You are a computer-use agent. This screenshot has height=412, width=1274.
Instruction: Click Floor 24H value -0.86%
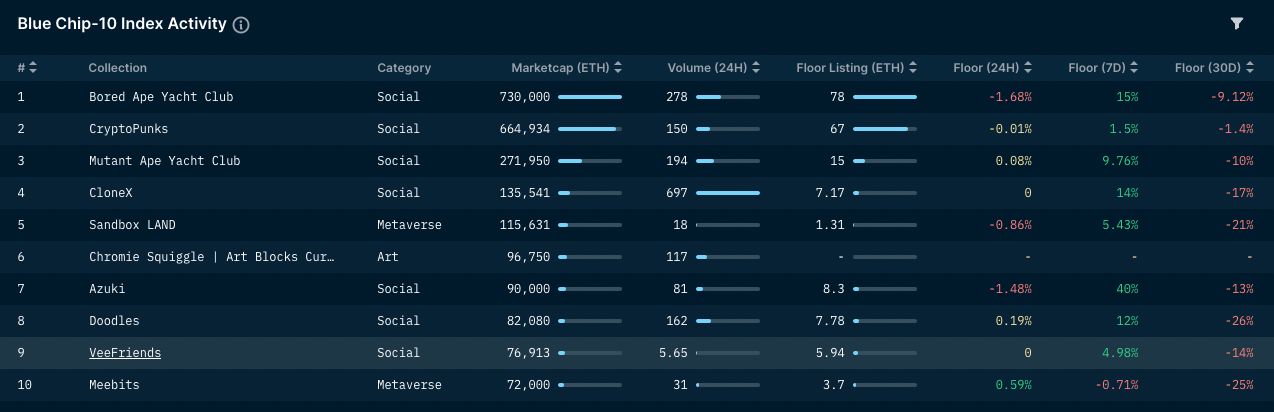click(1010, 225)
